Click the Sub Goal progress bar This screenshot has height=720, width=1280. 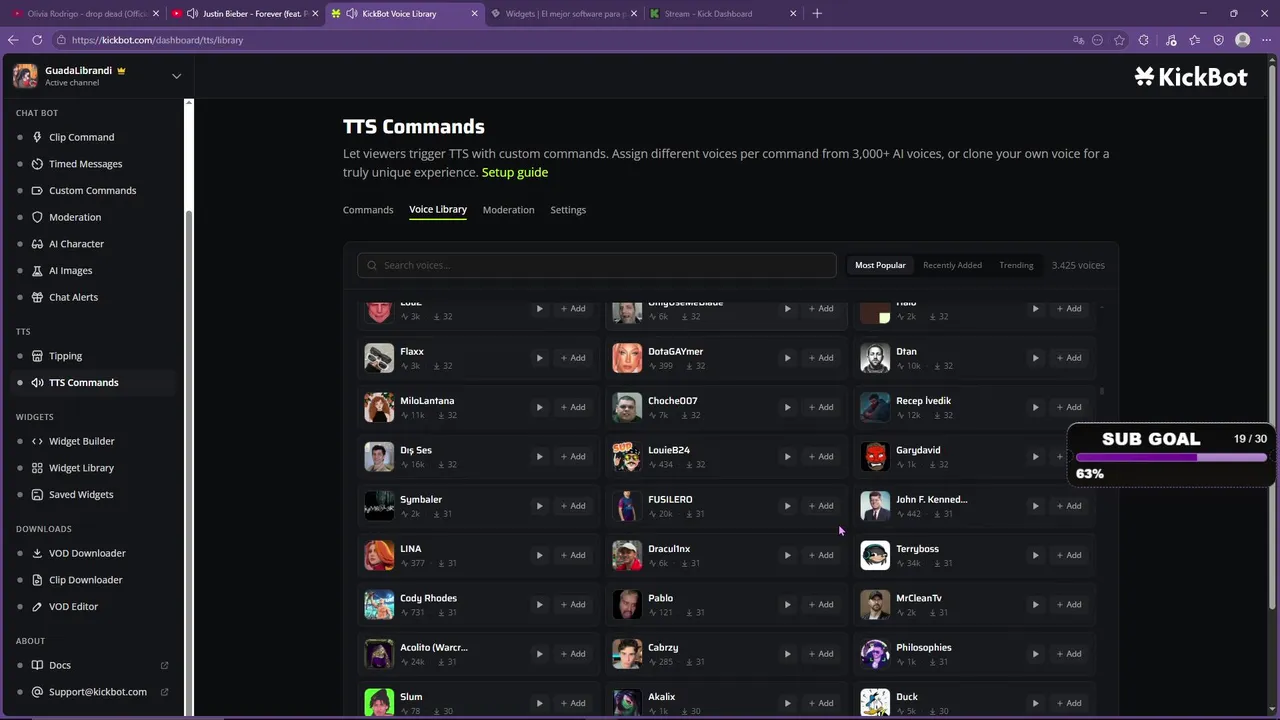coord(1170,457)
